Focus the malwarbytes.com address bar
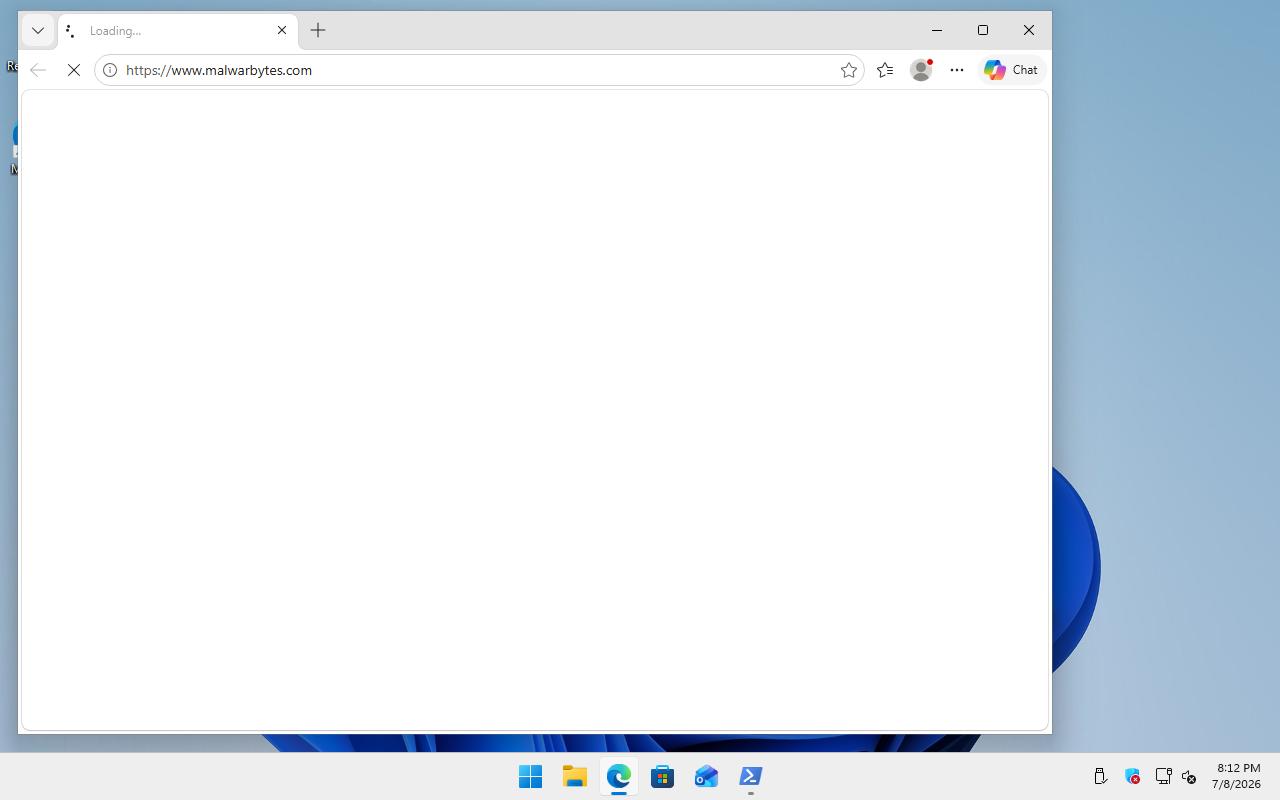The width and height of the screenshot is (1280, 800). click(x=479, y=70)
